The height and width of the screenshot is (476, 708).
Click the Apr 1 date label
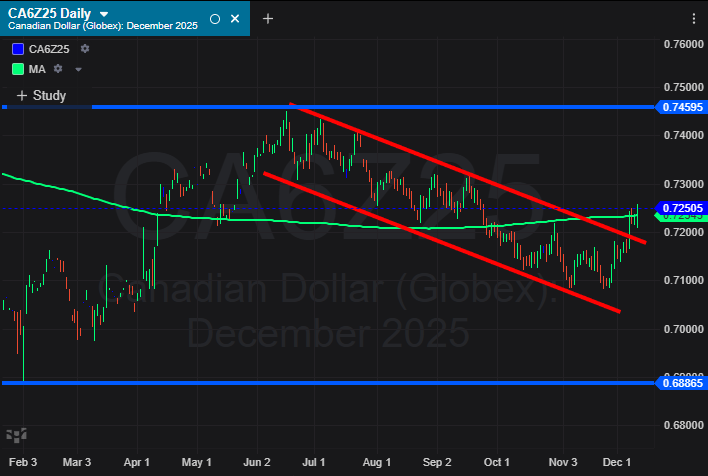pos(136,462)
